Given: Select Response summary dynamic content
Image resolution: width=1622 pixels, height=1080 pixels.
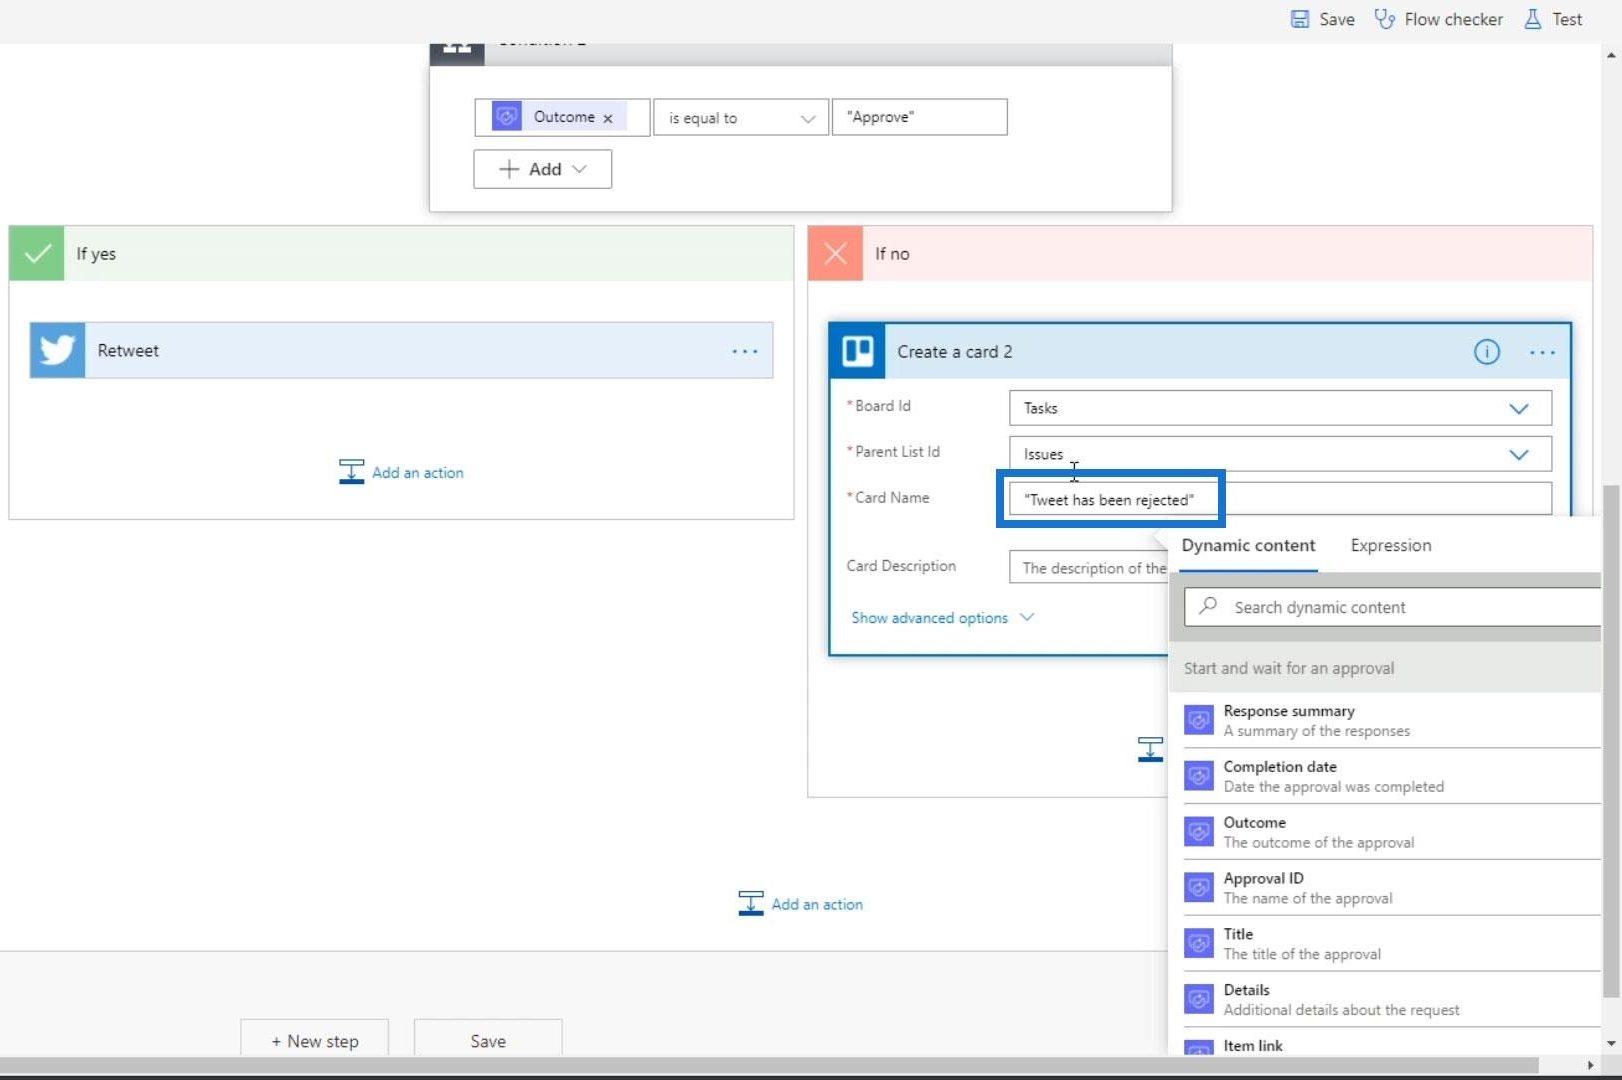Looking at the screenshot, I should click(x=1392, y=720).
